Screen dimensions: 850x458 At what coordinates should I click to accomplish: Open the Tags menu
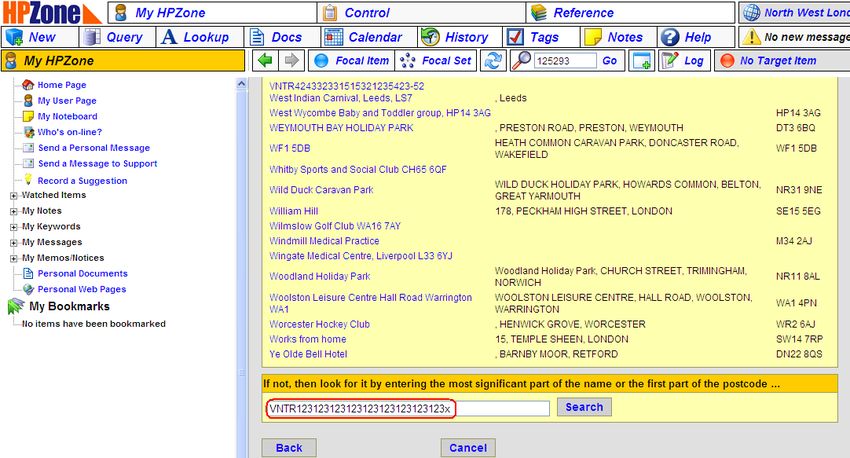541,37
